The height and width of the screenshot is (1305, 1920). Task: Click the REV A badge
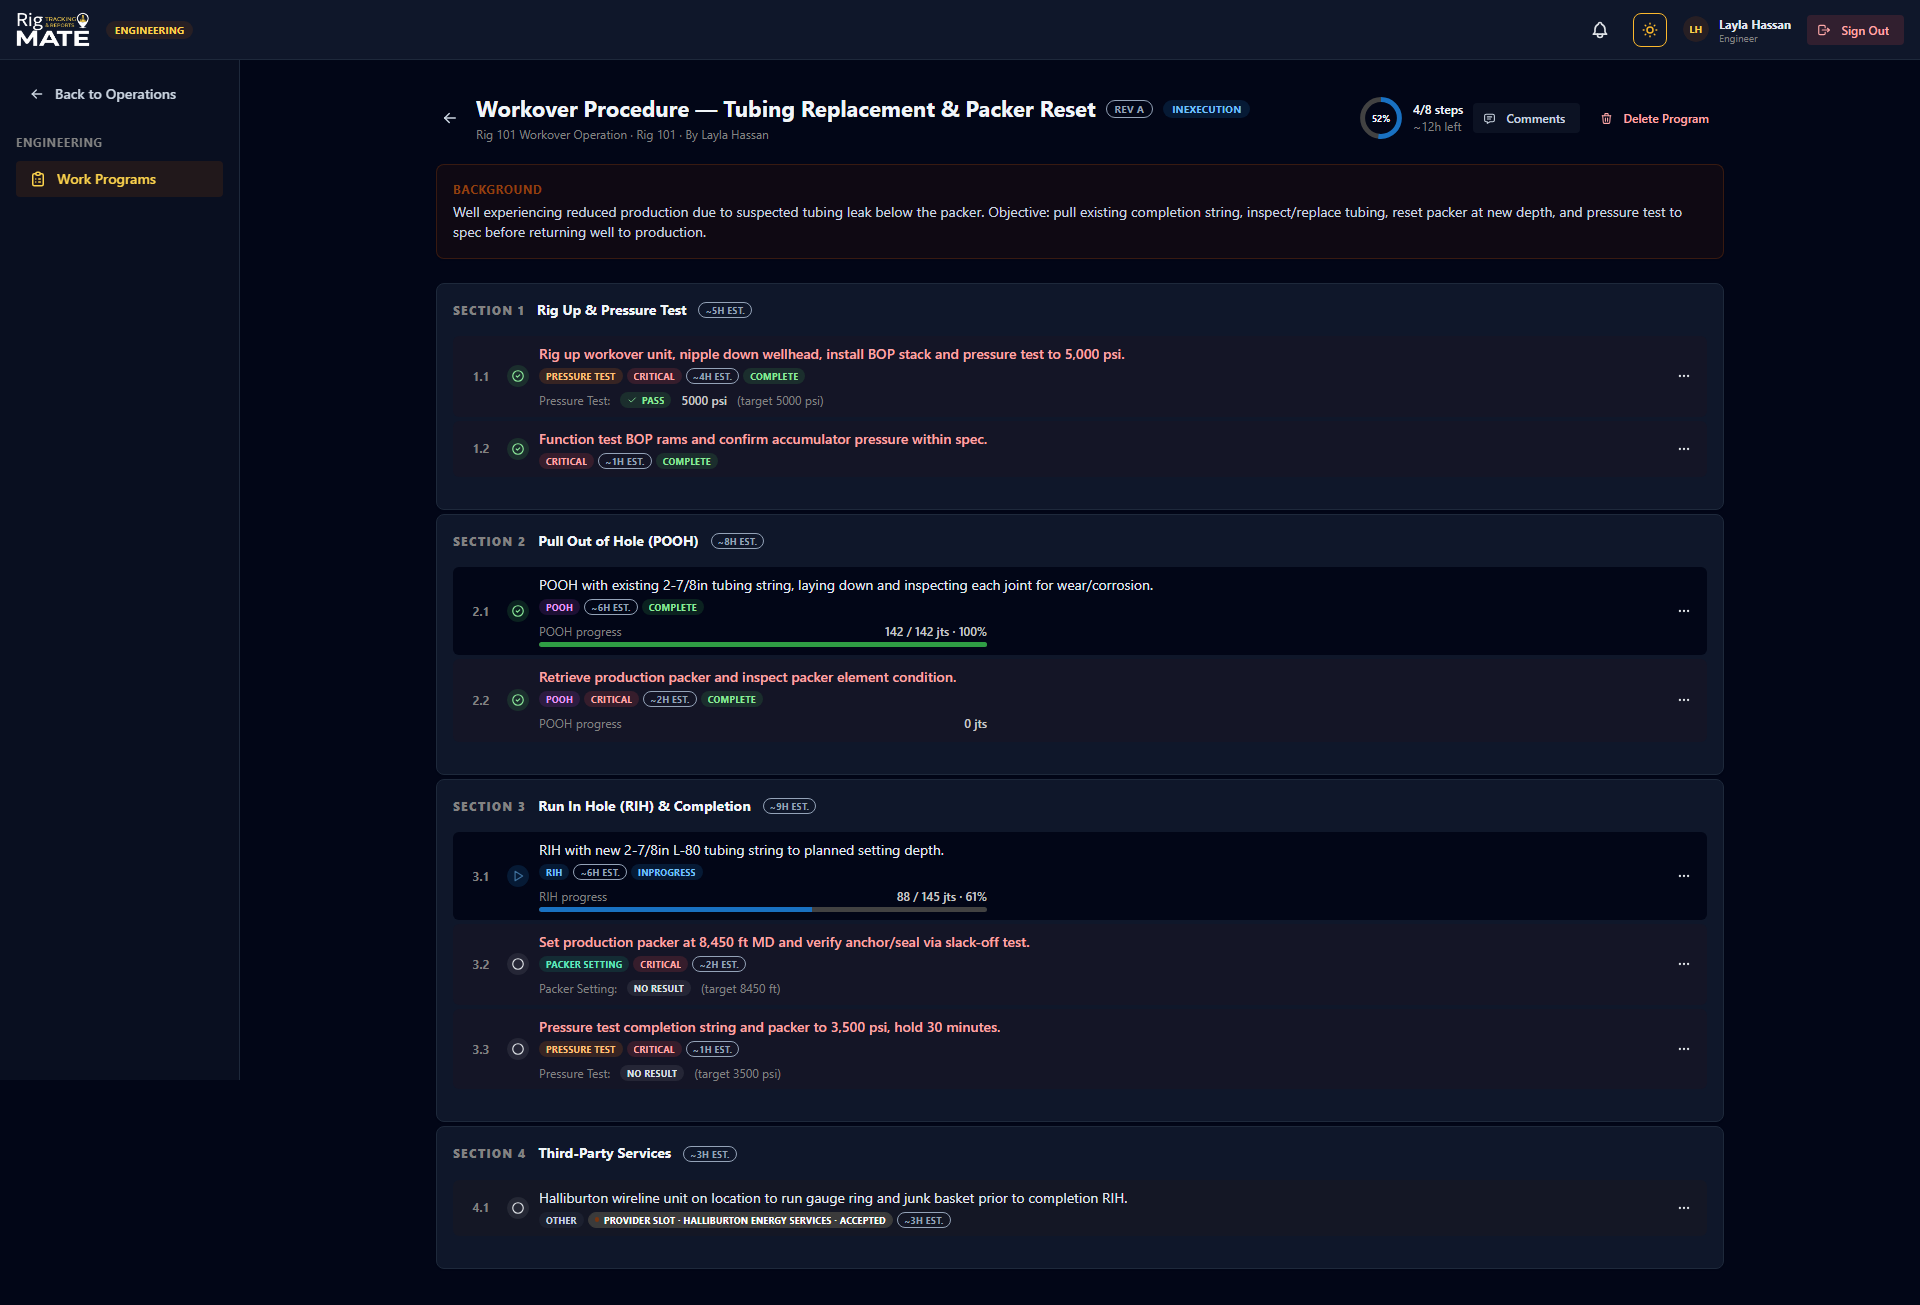click(x=1129, y=109)
